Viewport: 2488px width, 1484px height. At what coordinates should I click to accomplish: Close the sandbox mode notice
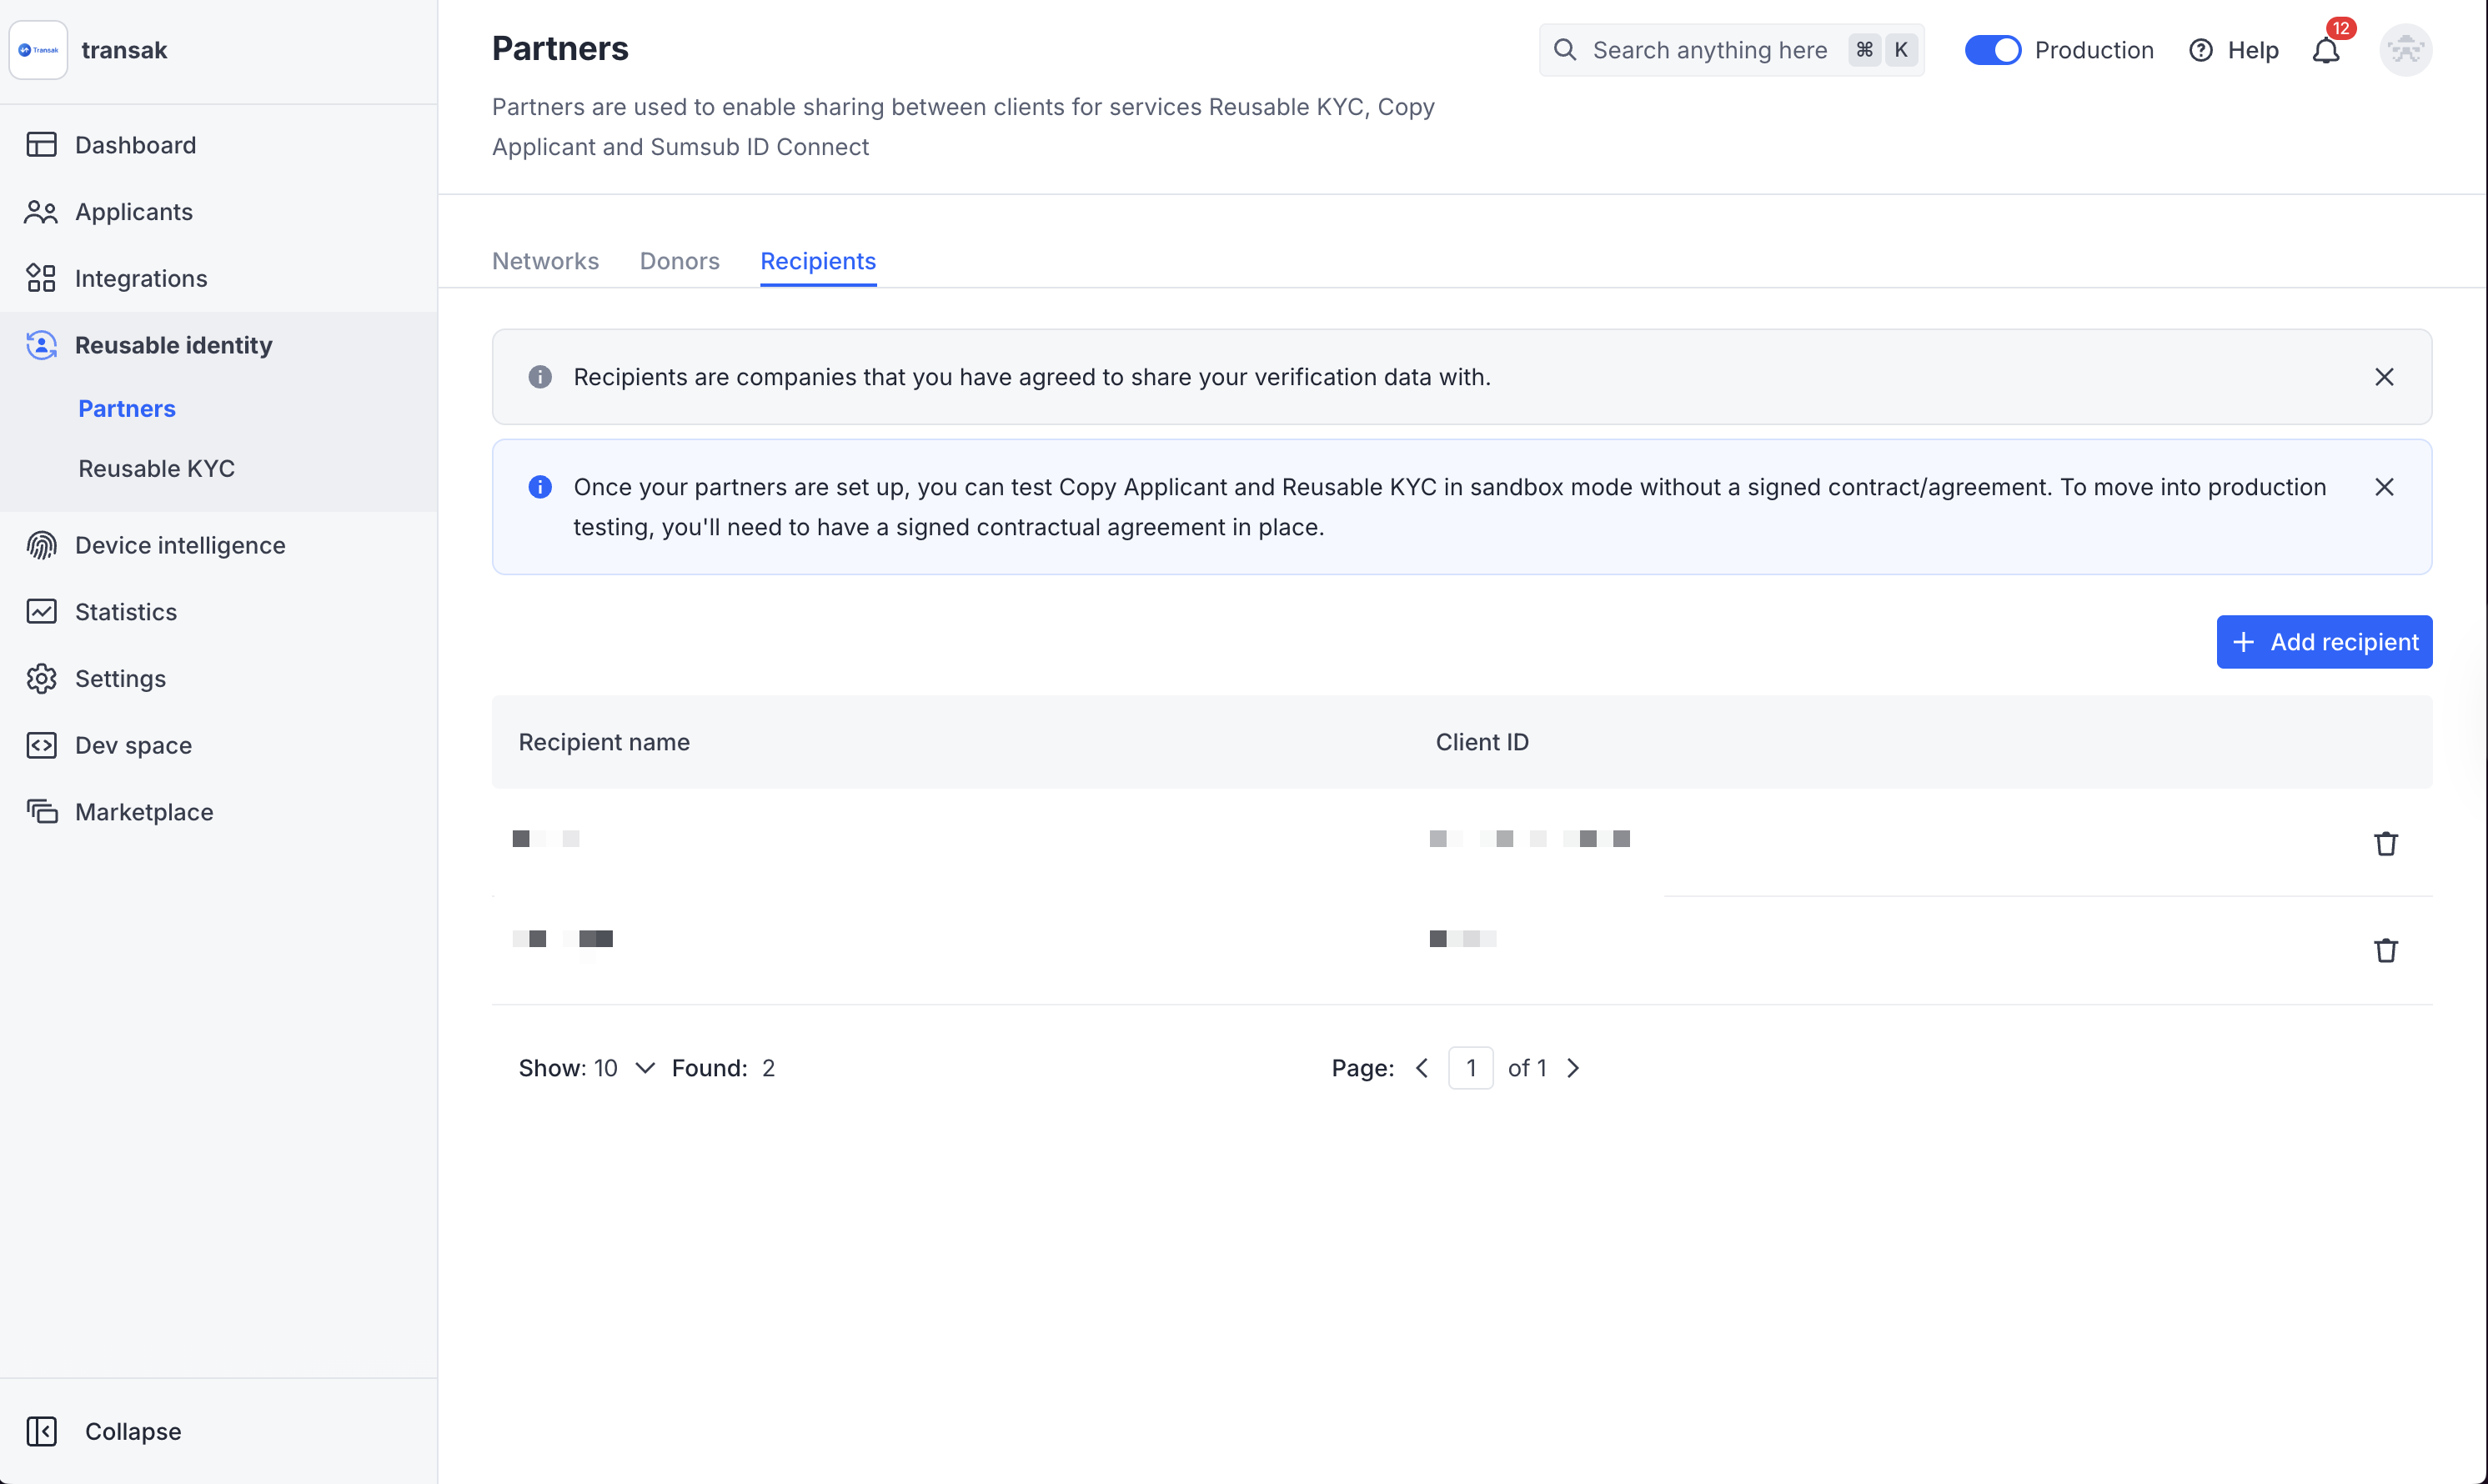click(x=2384, y=487)
